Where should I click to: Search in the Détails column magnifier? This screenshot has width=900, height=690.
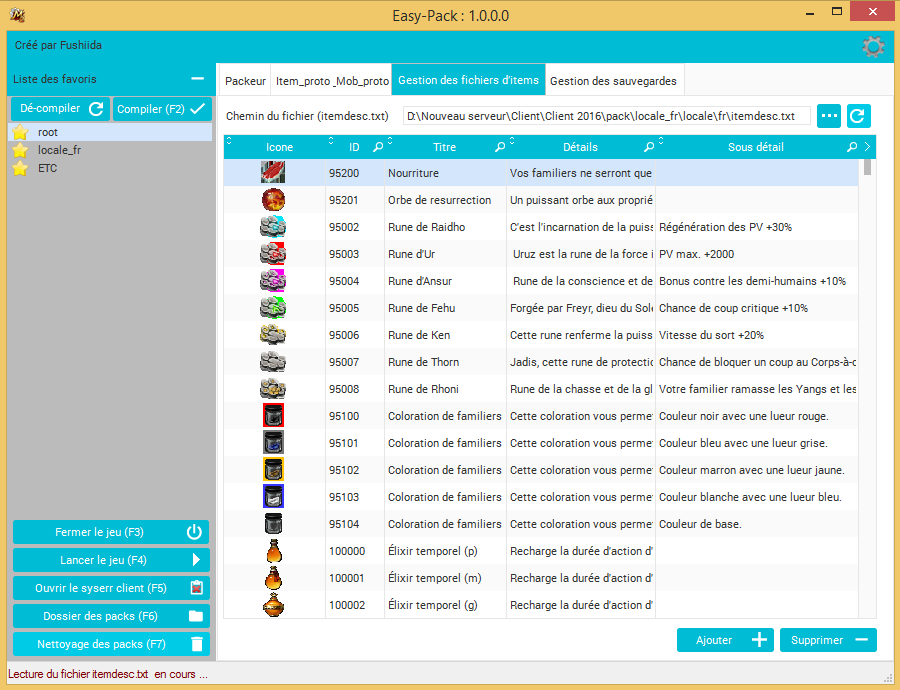tap(649, 148)
